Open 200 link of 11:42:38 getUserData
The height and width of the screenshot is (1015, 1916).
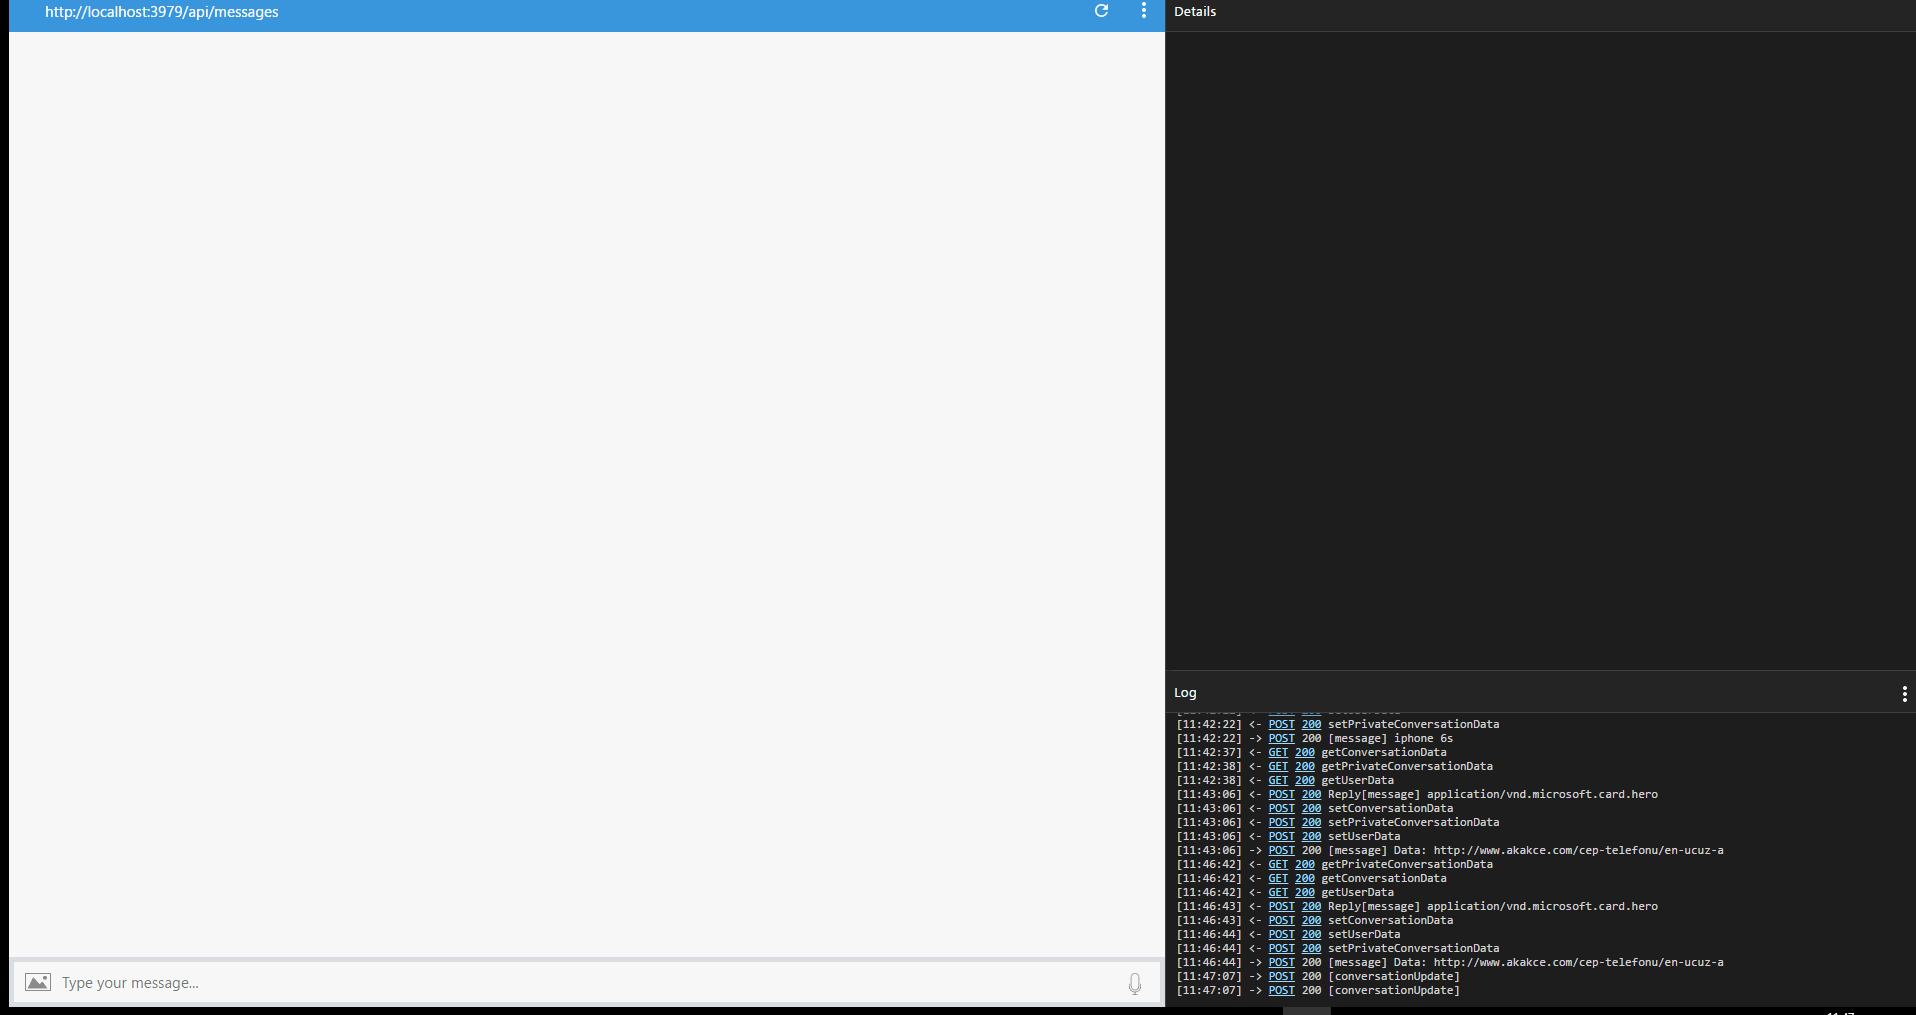1305,780
